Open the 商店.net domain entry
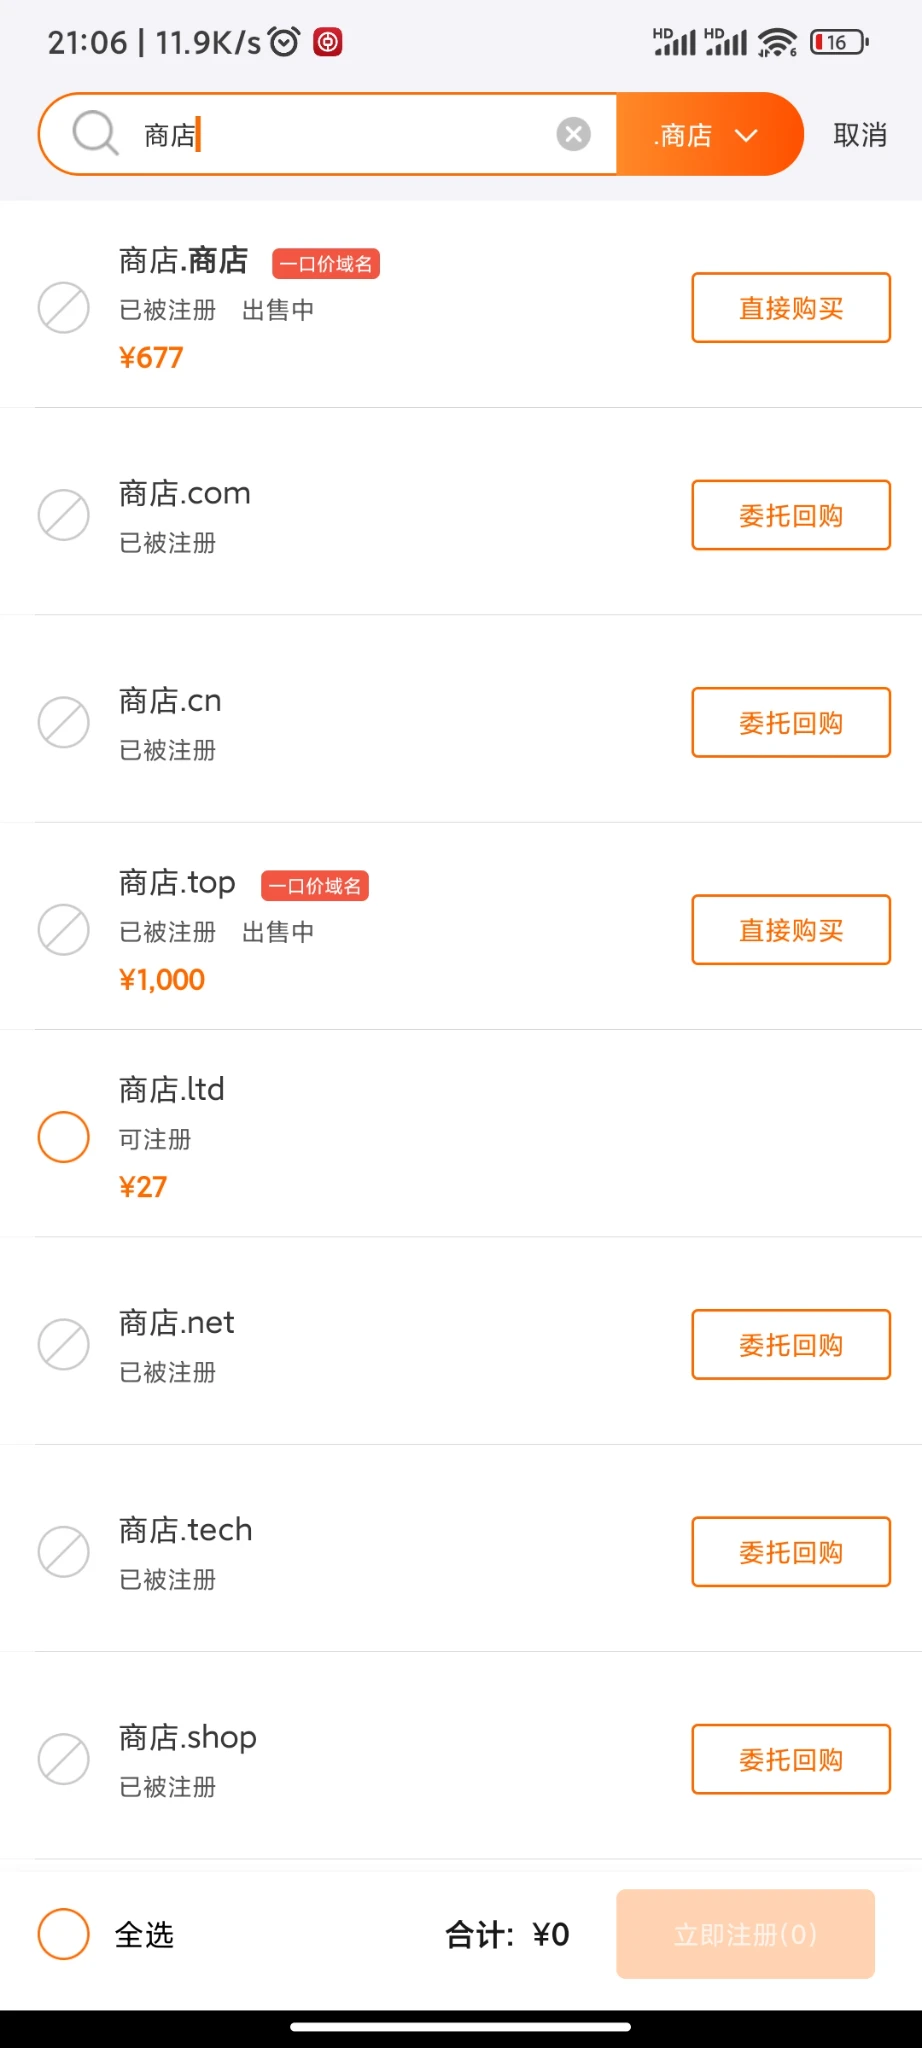Image resolution: width=922 pixels, height=2048 pixels. pos(177,1323)
